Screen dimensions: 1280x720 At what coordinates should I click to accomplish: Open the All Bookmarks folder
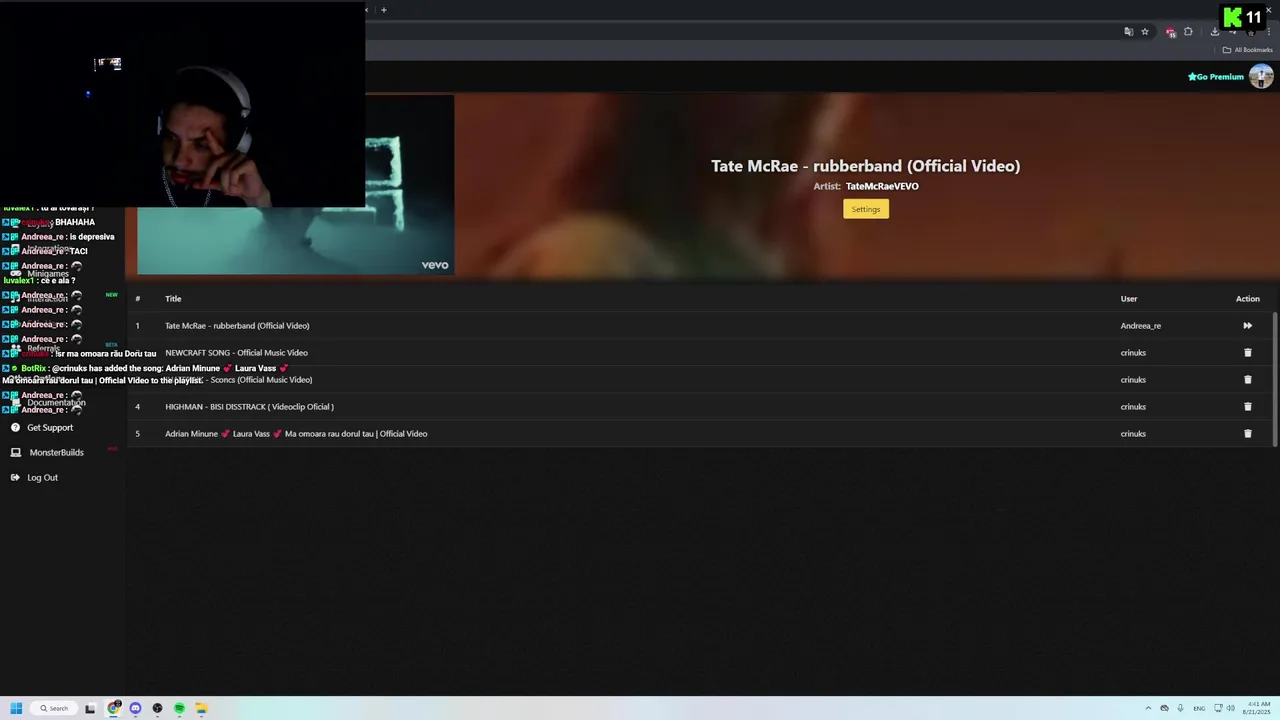point(1248,50)
